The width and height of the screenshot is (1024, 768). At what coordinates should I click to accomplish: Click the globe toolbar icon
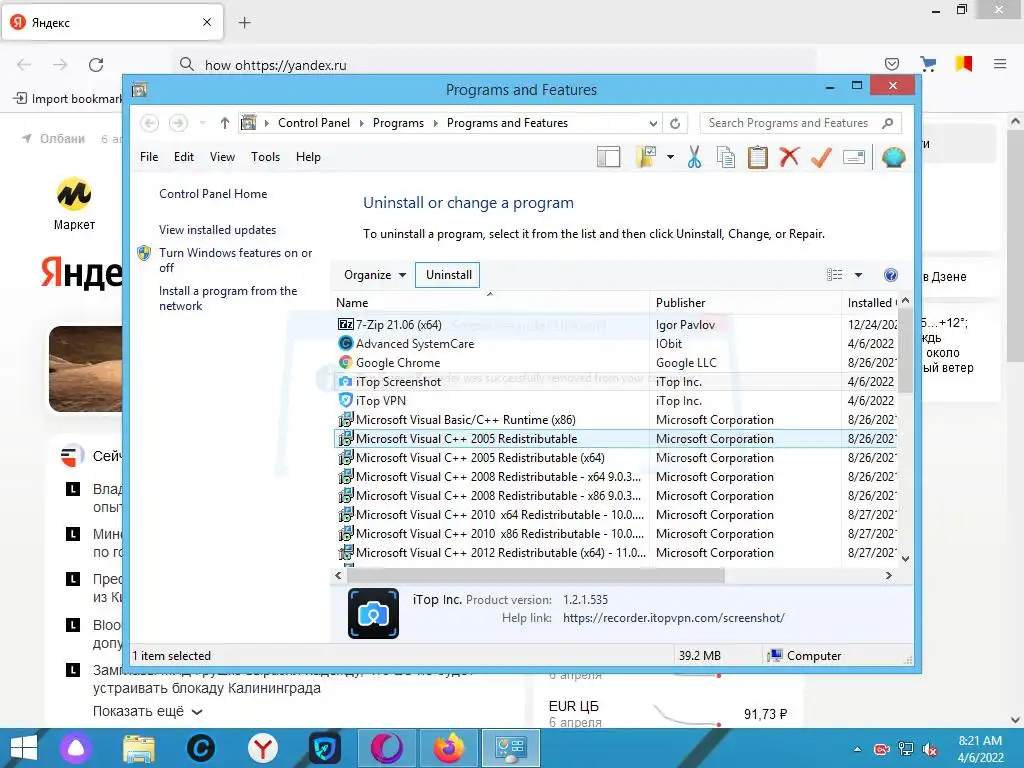click(x=893, y=157)
